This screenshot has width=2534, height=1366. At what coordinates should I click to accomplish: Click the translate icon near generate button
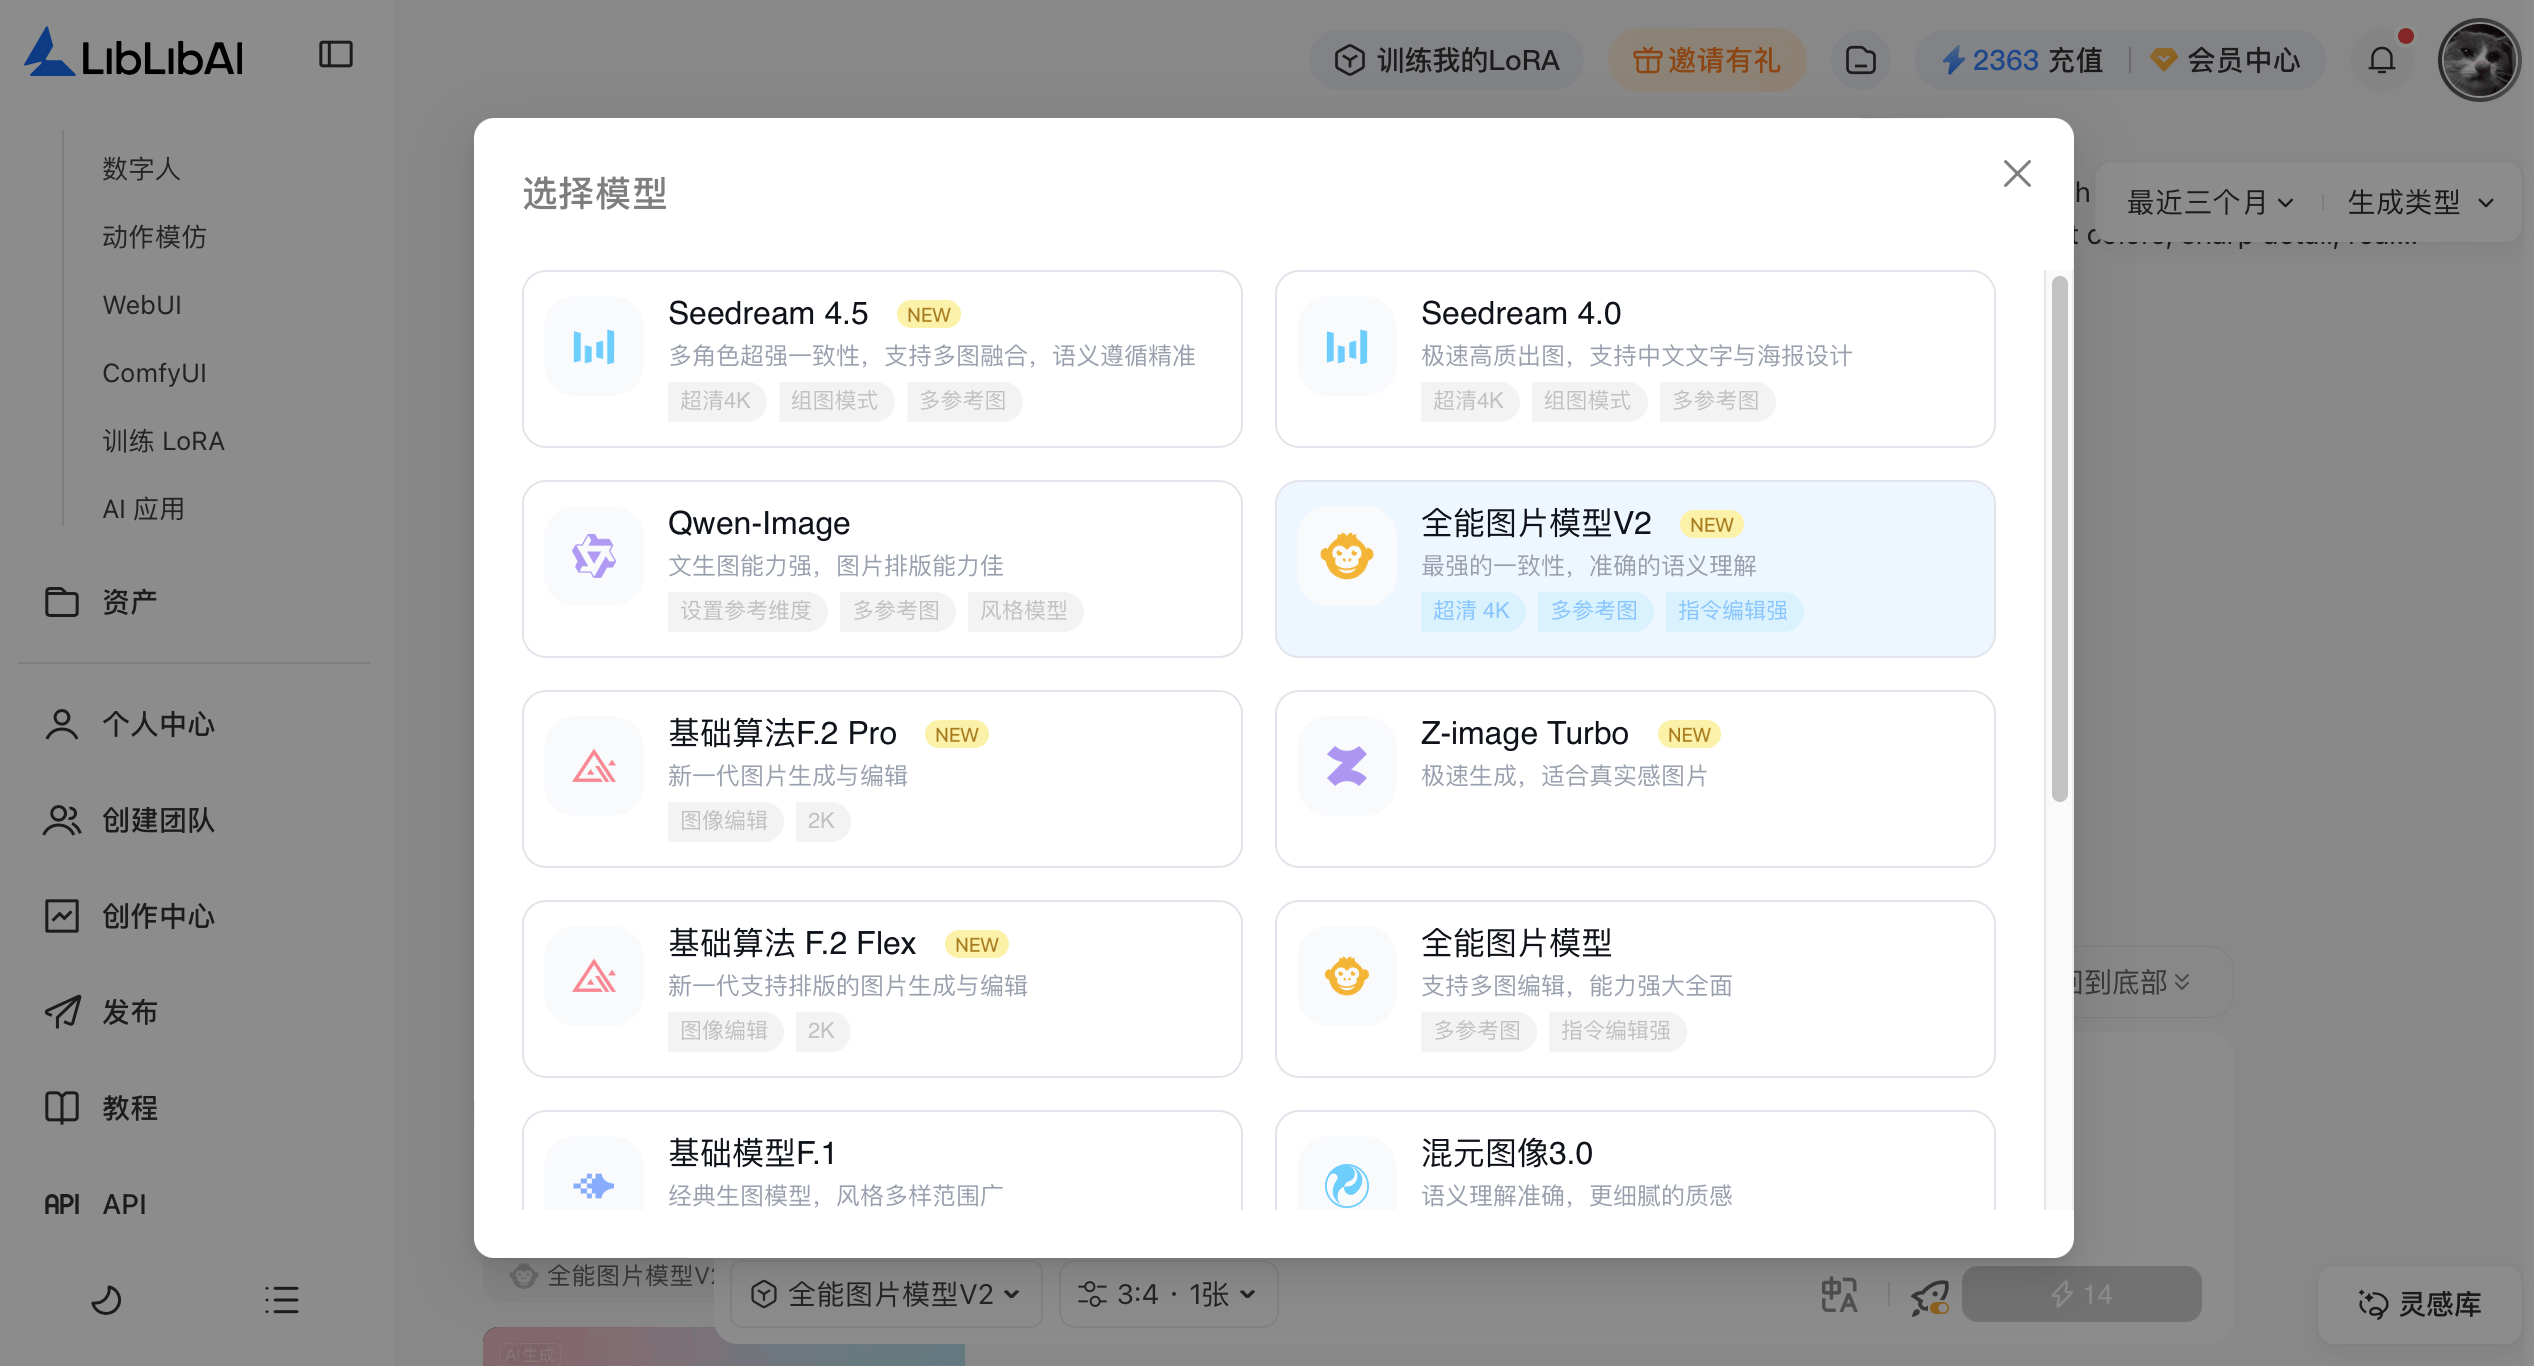coord(1839,1295)
